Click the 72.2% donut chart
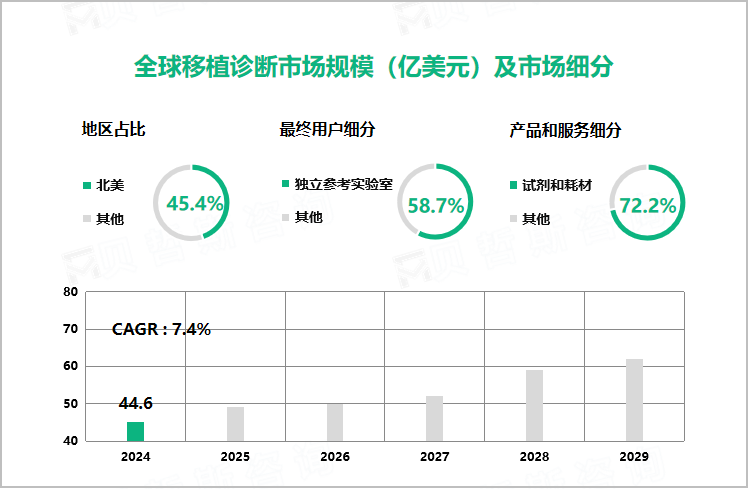Viewport: 750px width, 489px height. click(x=647, y=202)
